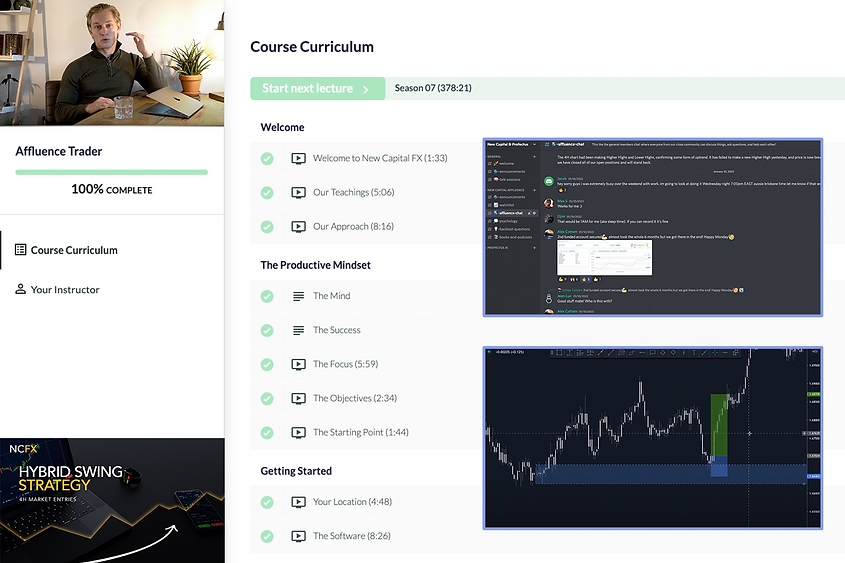Click video icon beside The Focus
Image resolution: width=845 pixels, height=563 pixels.
(x=299, y=364)
